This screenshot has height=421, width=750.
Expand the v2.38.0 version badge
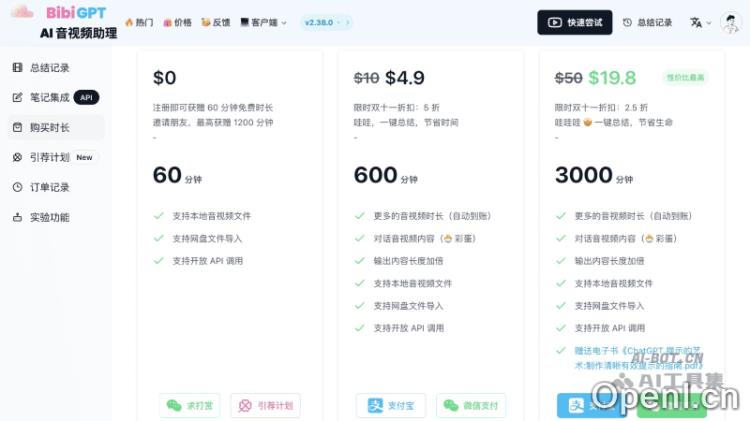[x=326, y=22]
